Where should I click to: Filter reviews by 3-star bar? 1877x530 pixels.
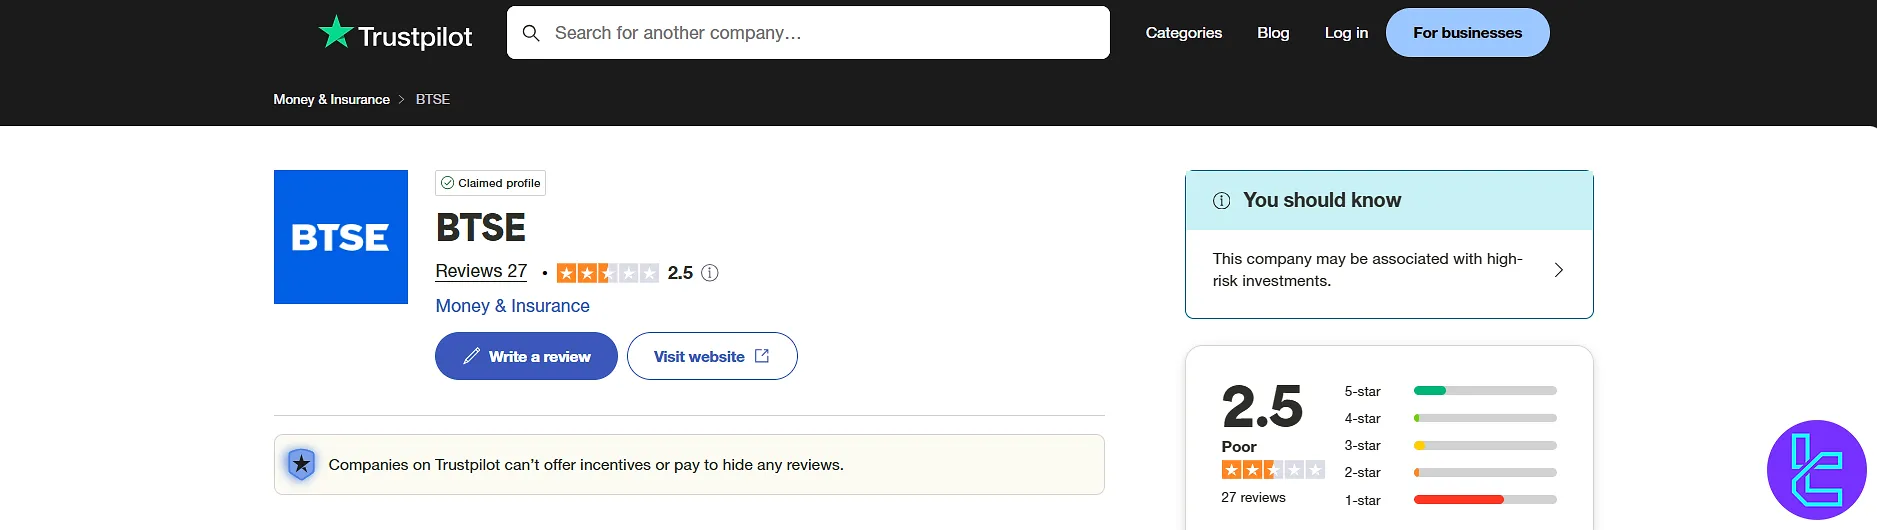tap(1485, 445)
